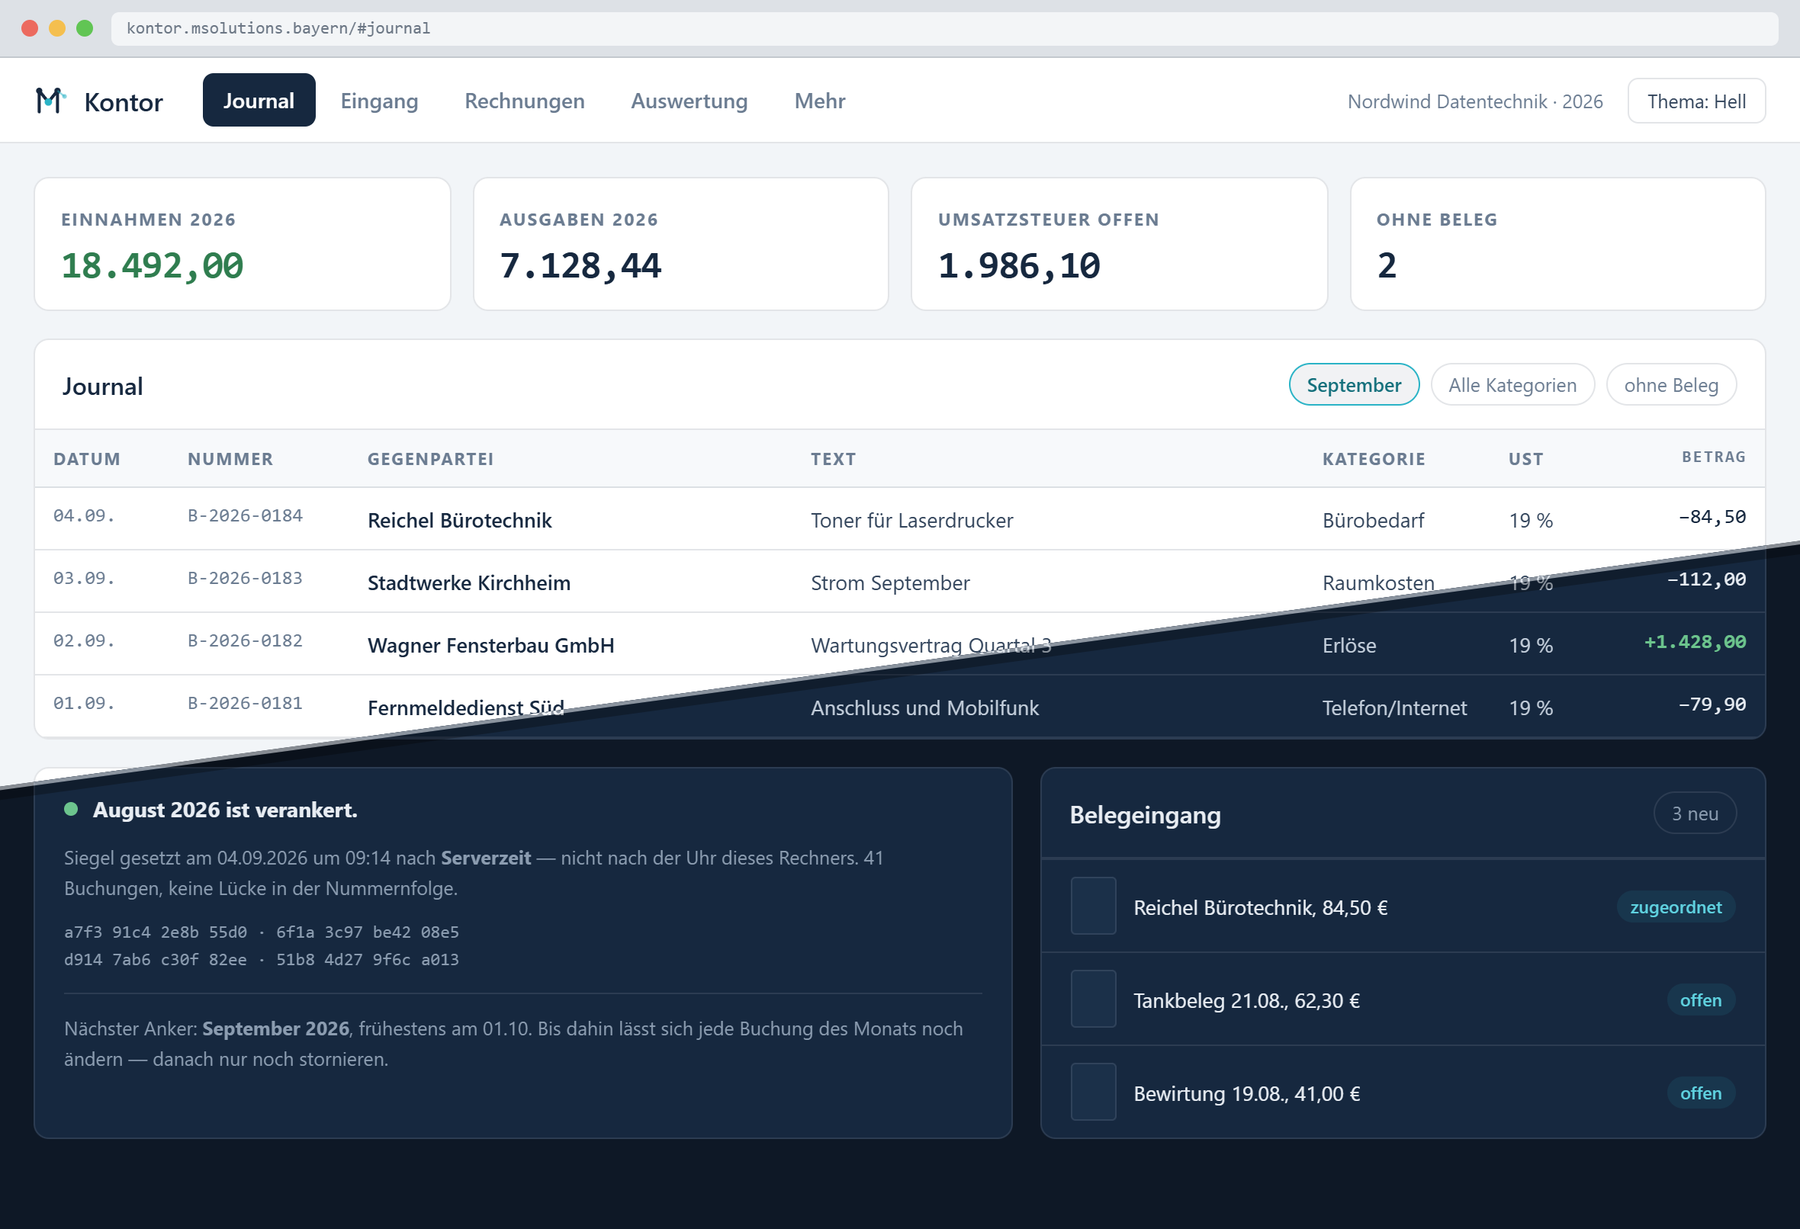The height and width of the screenshot is (1229, 1800).
Task: Open the Tankbeleg 21.08. receipt thumbnail
Action: click(1093, 999)
